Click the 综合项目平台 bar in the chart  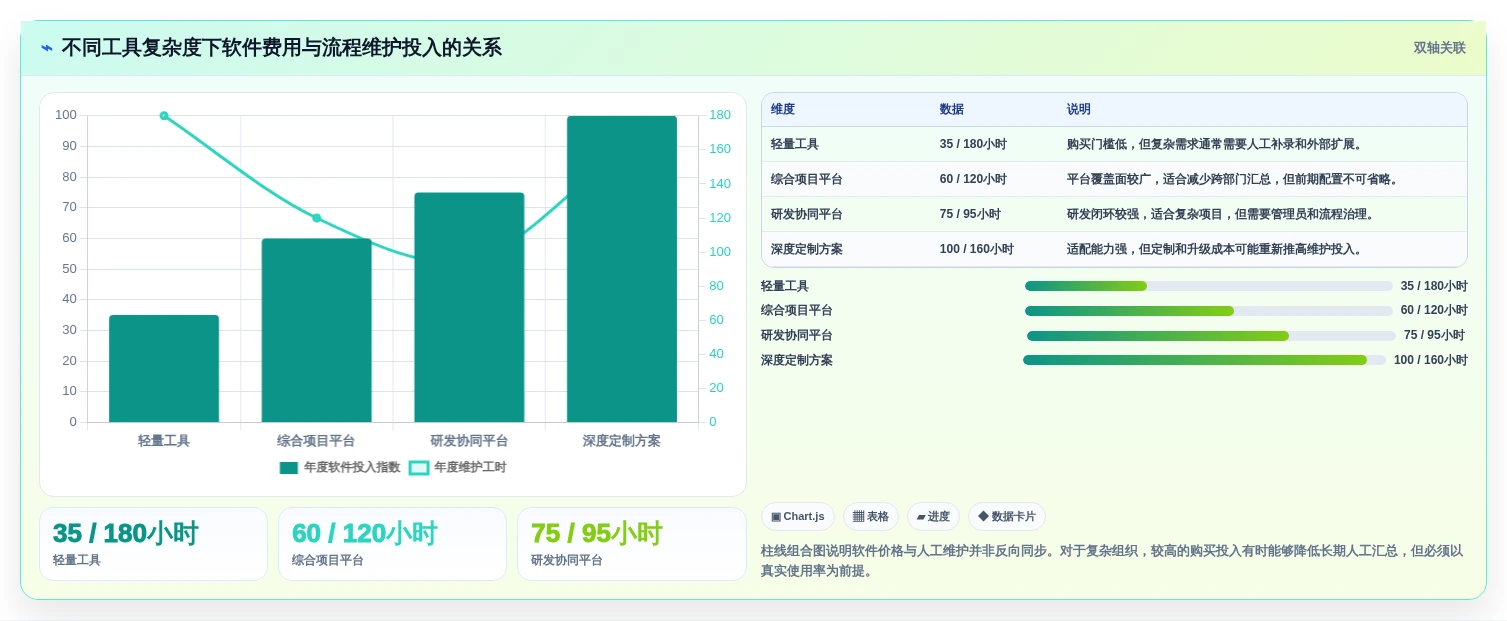[316, 330]
